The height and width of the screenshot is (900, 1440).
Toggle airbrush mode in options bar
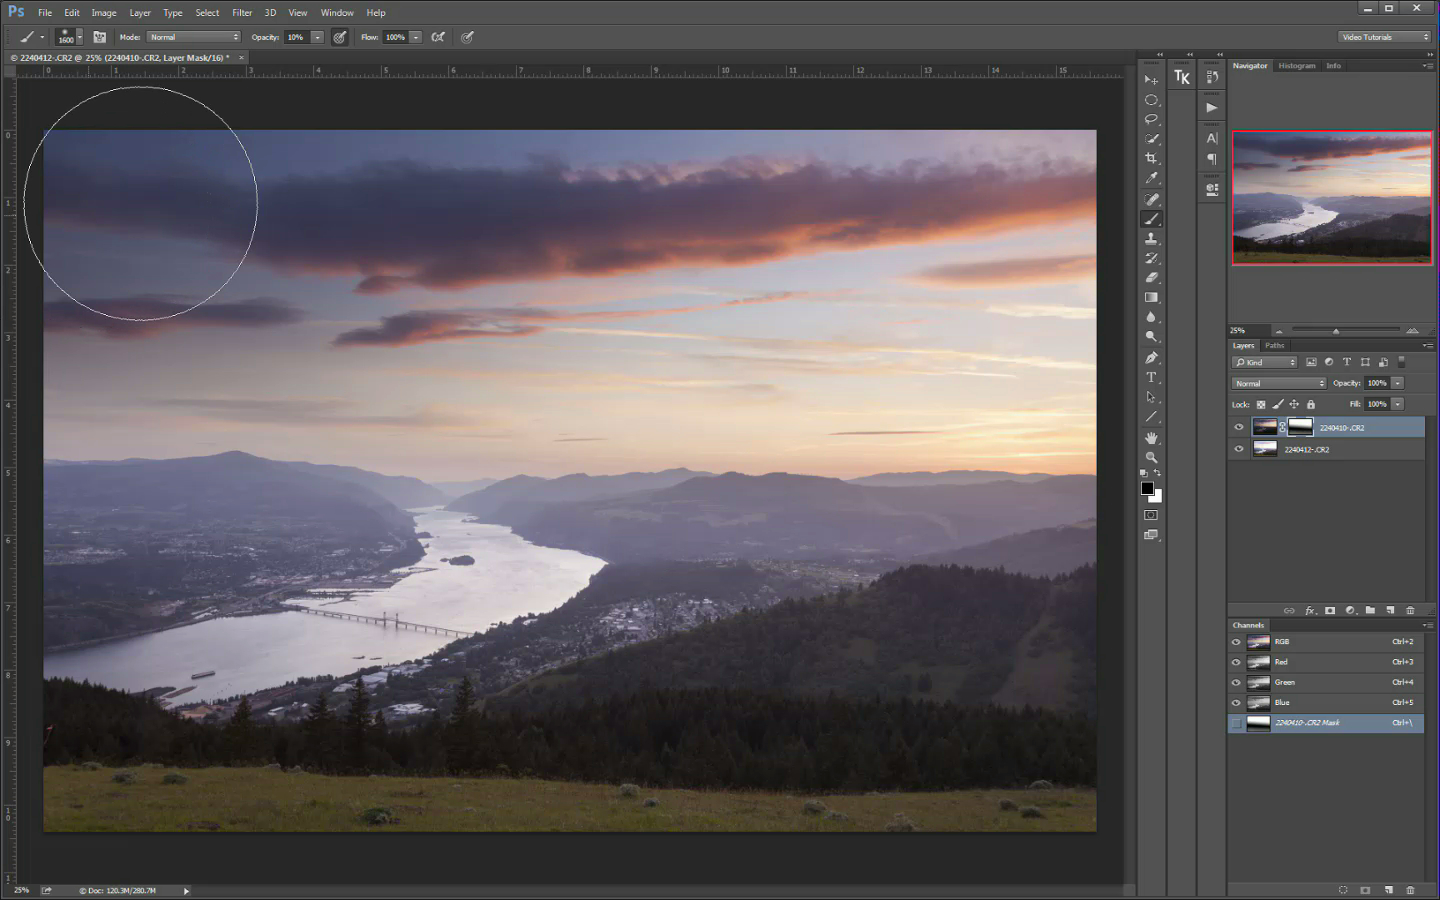pyautogui.click(x=438, y=37)
